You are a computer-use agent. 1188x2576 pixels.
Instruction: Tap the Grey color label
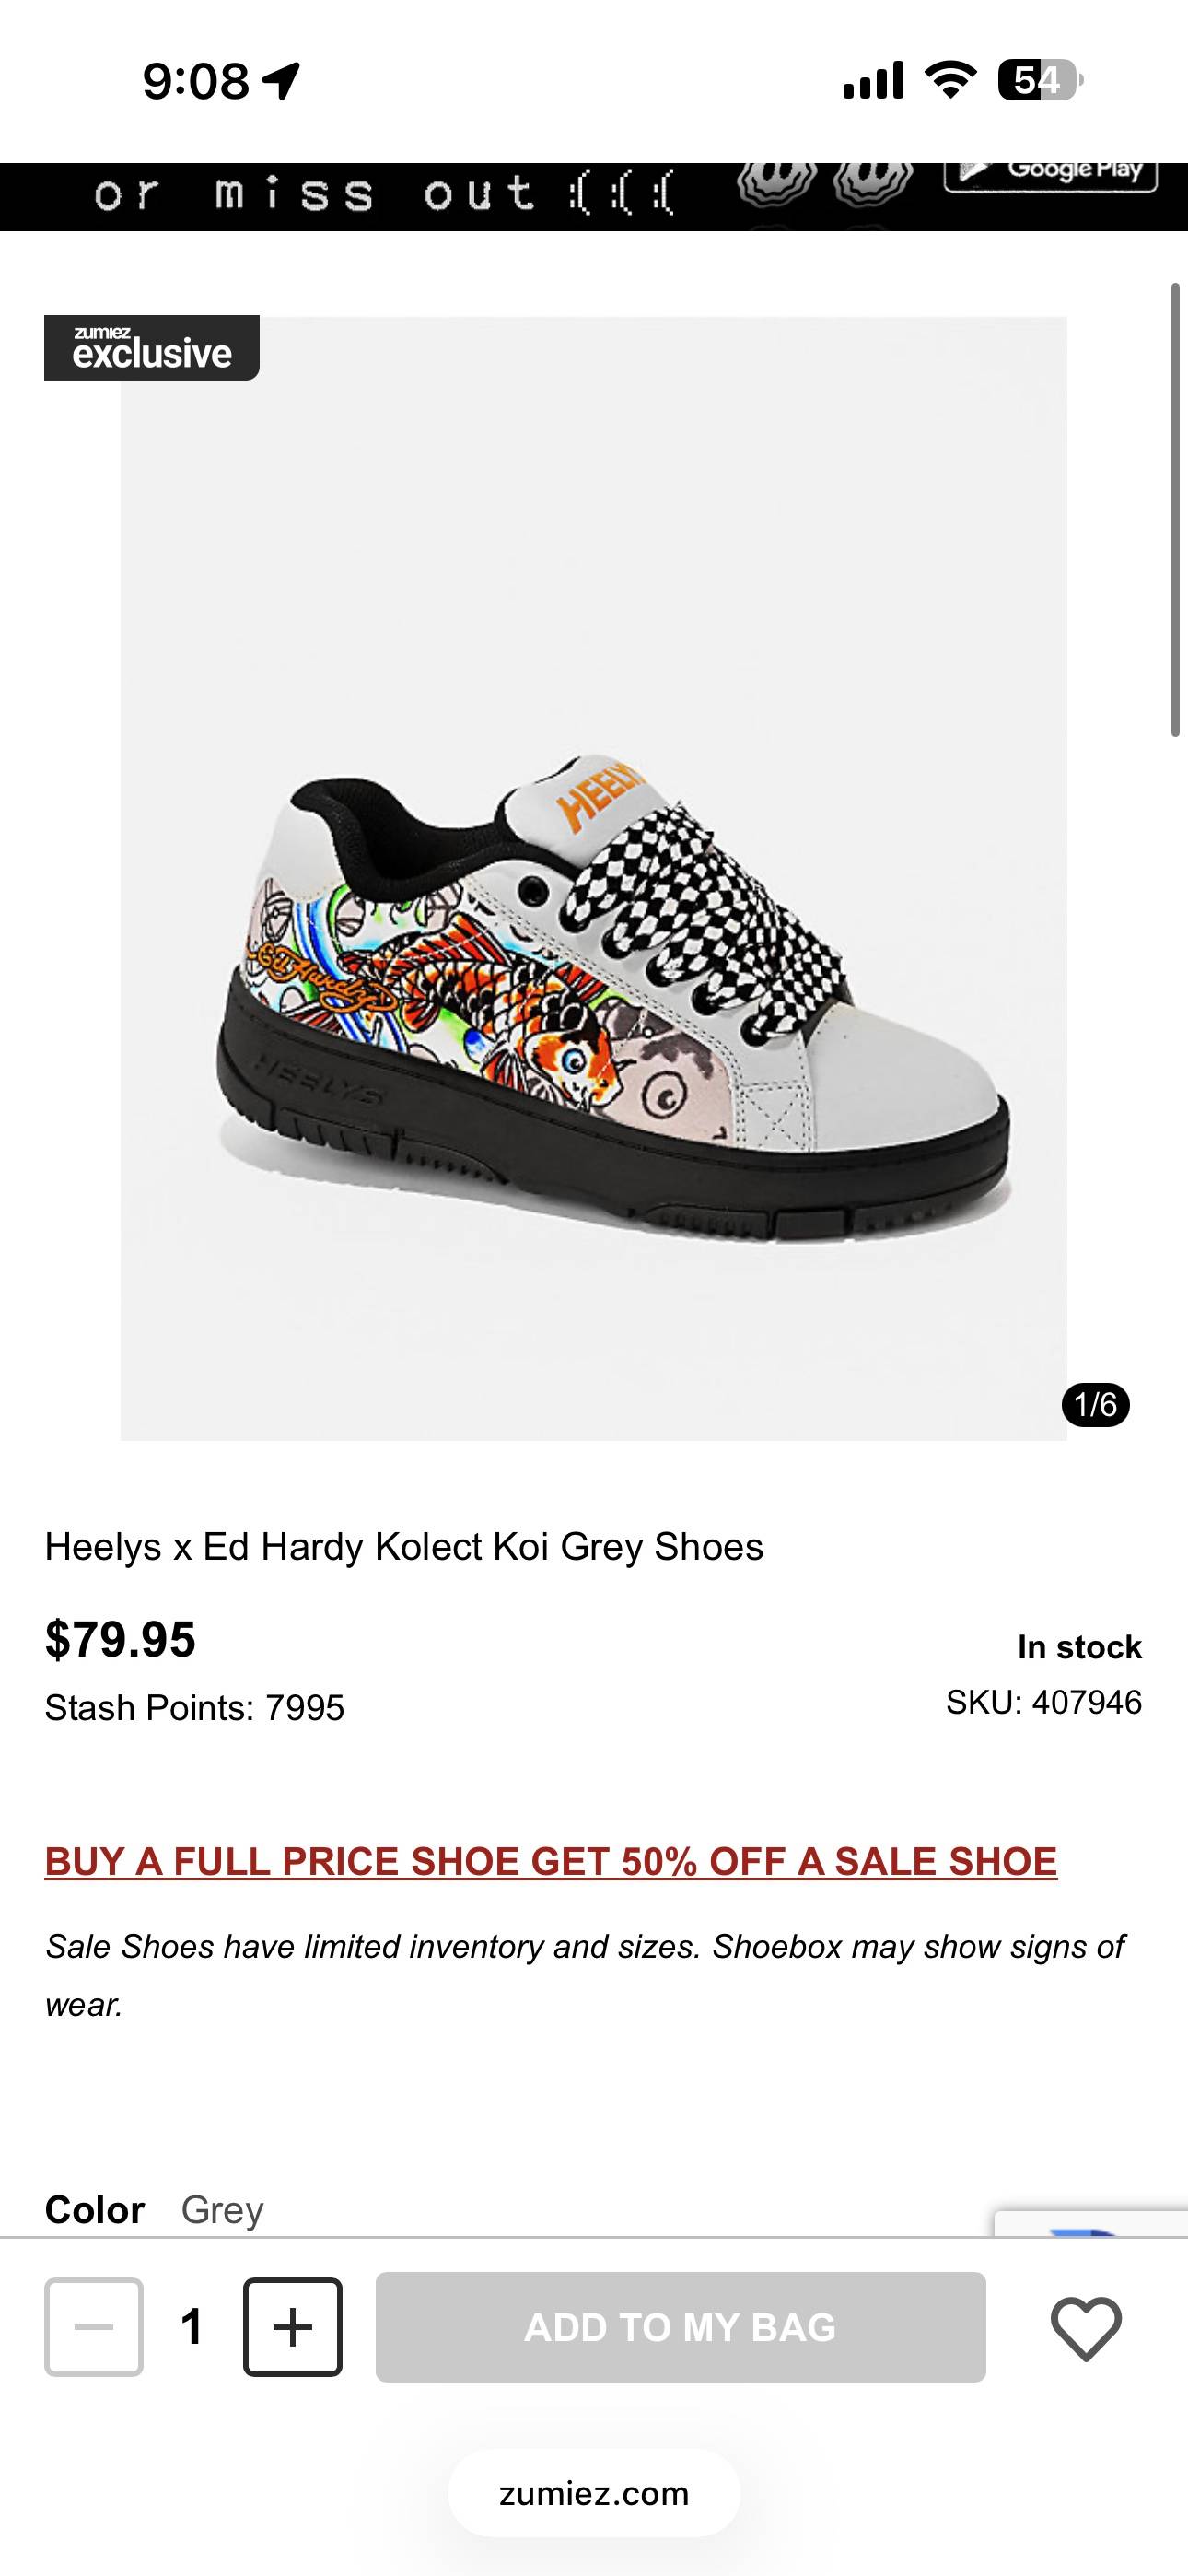tap(222, 2209)
